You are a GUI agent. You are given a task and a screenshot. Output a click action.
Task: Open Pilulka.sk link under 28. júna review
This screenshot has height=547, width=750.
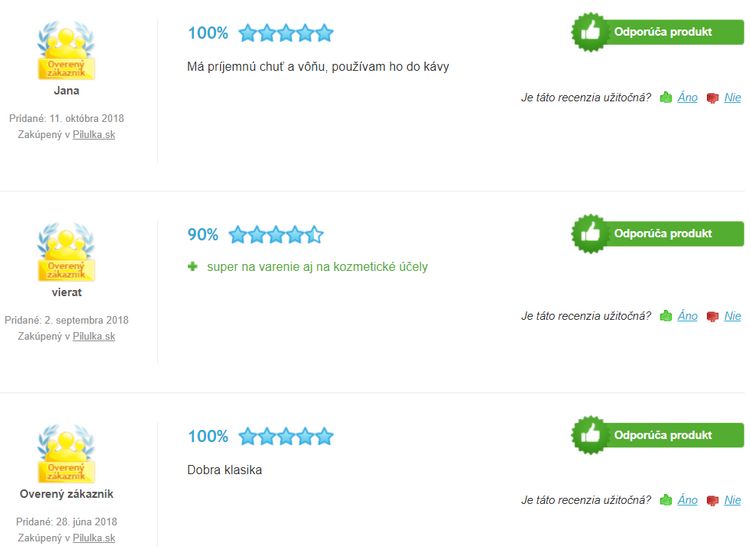[x=94, y=538]
